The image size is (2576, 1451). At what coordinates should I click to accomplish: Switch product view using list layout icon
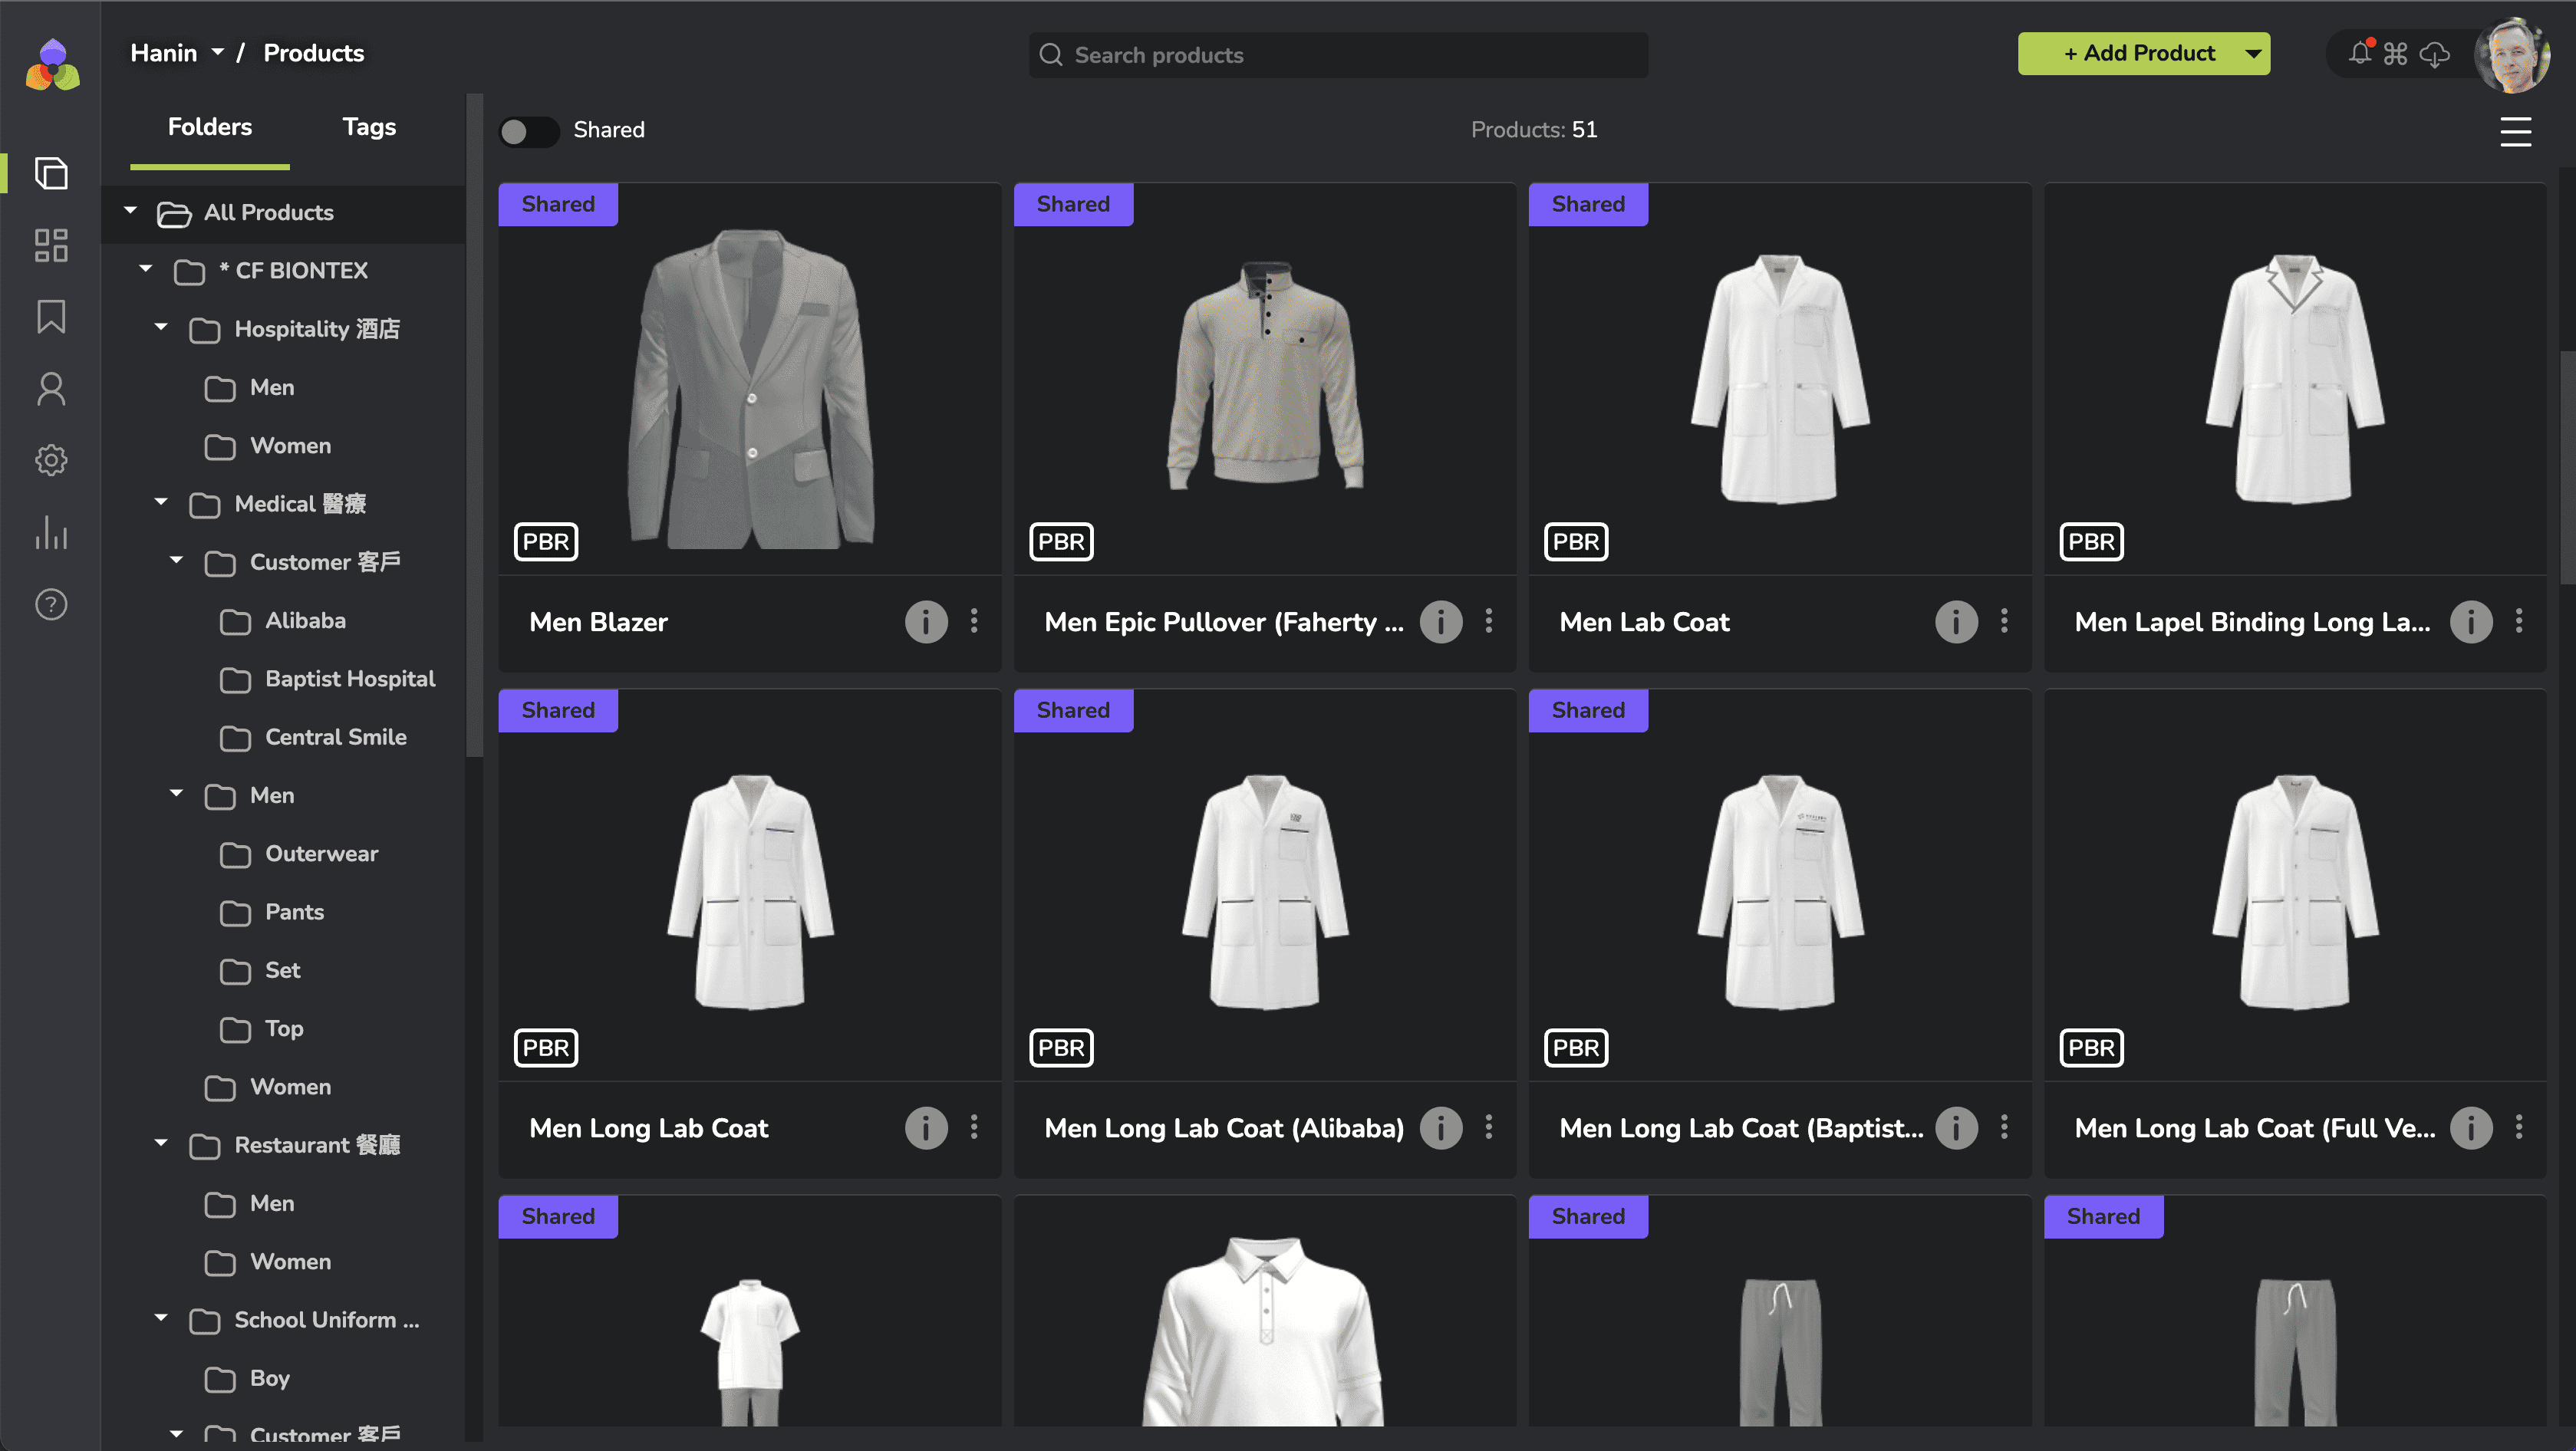2515,131
